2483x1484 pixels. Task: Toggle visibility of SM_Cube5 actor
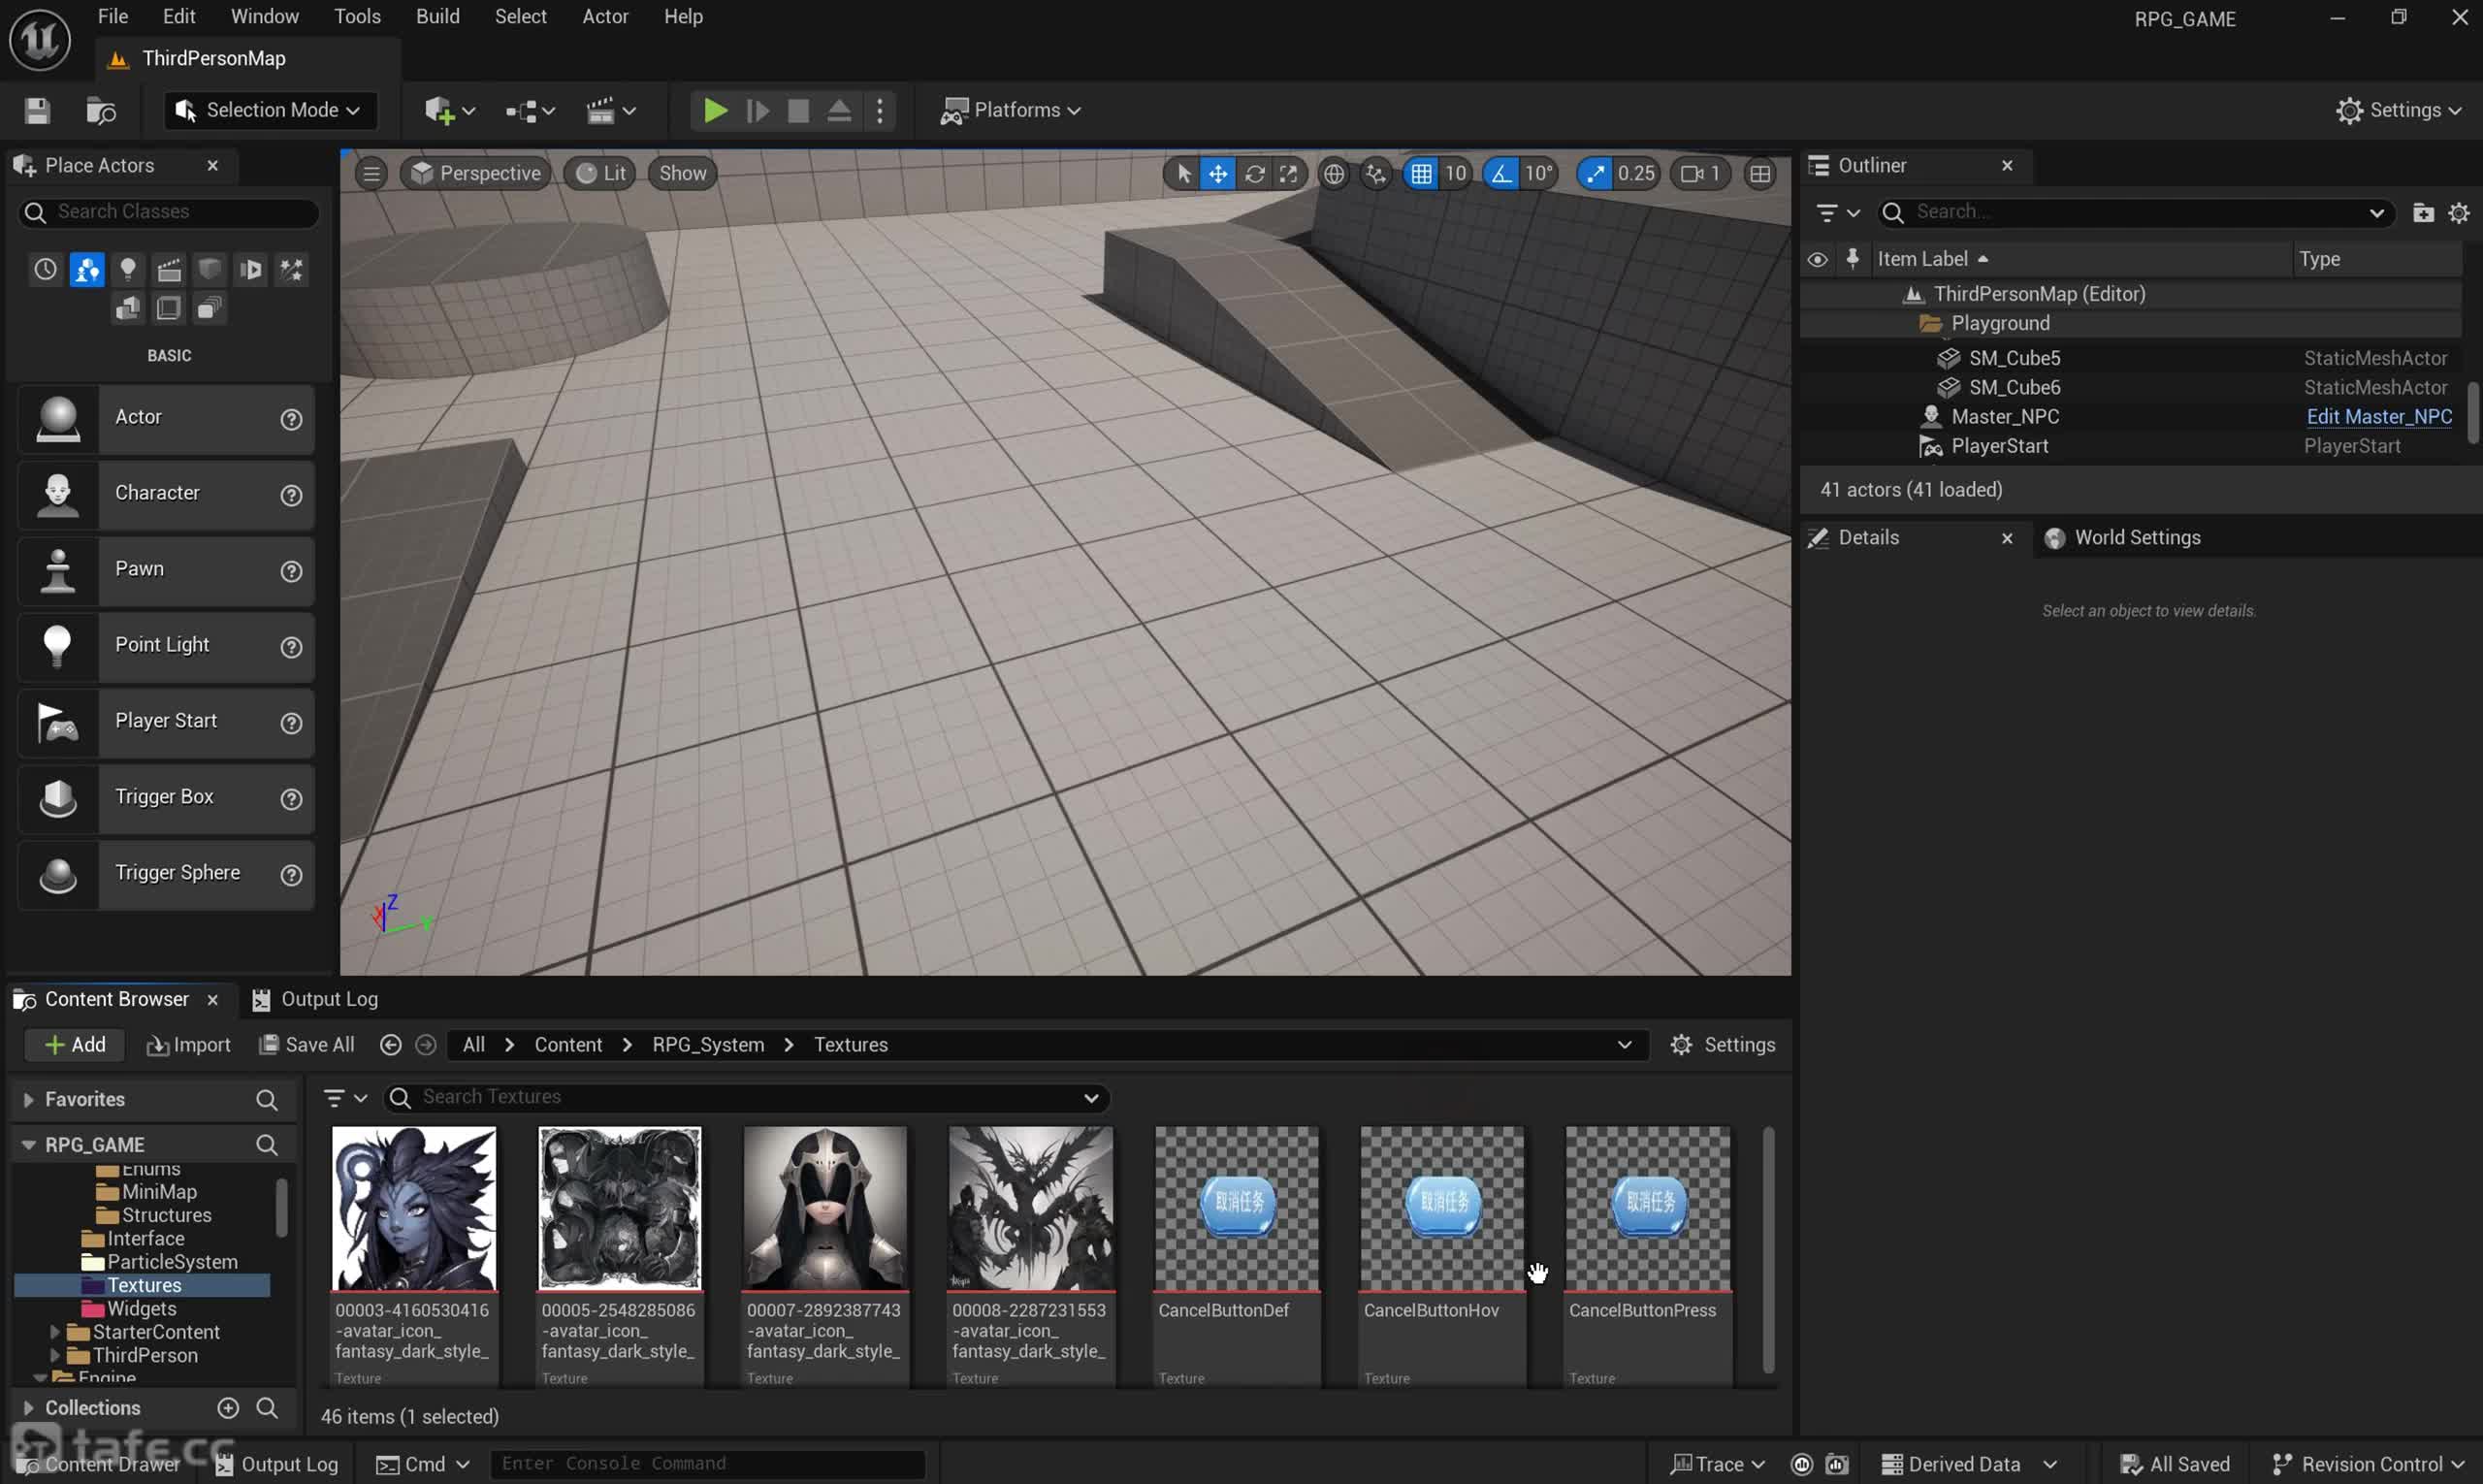[1819, 359]
